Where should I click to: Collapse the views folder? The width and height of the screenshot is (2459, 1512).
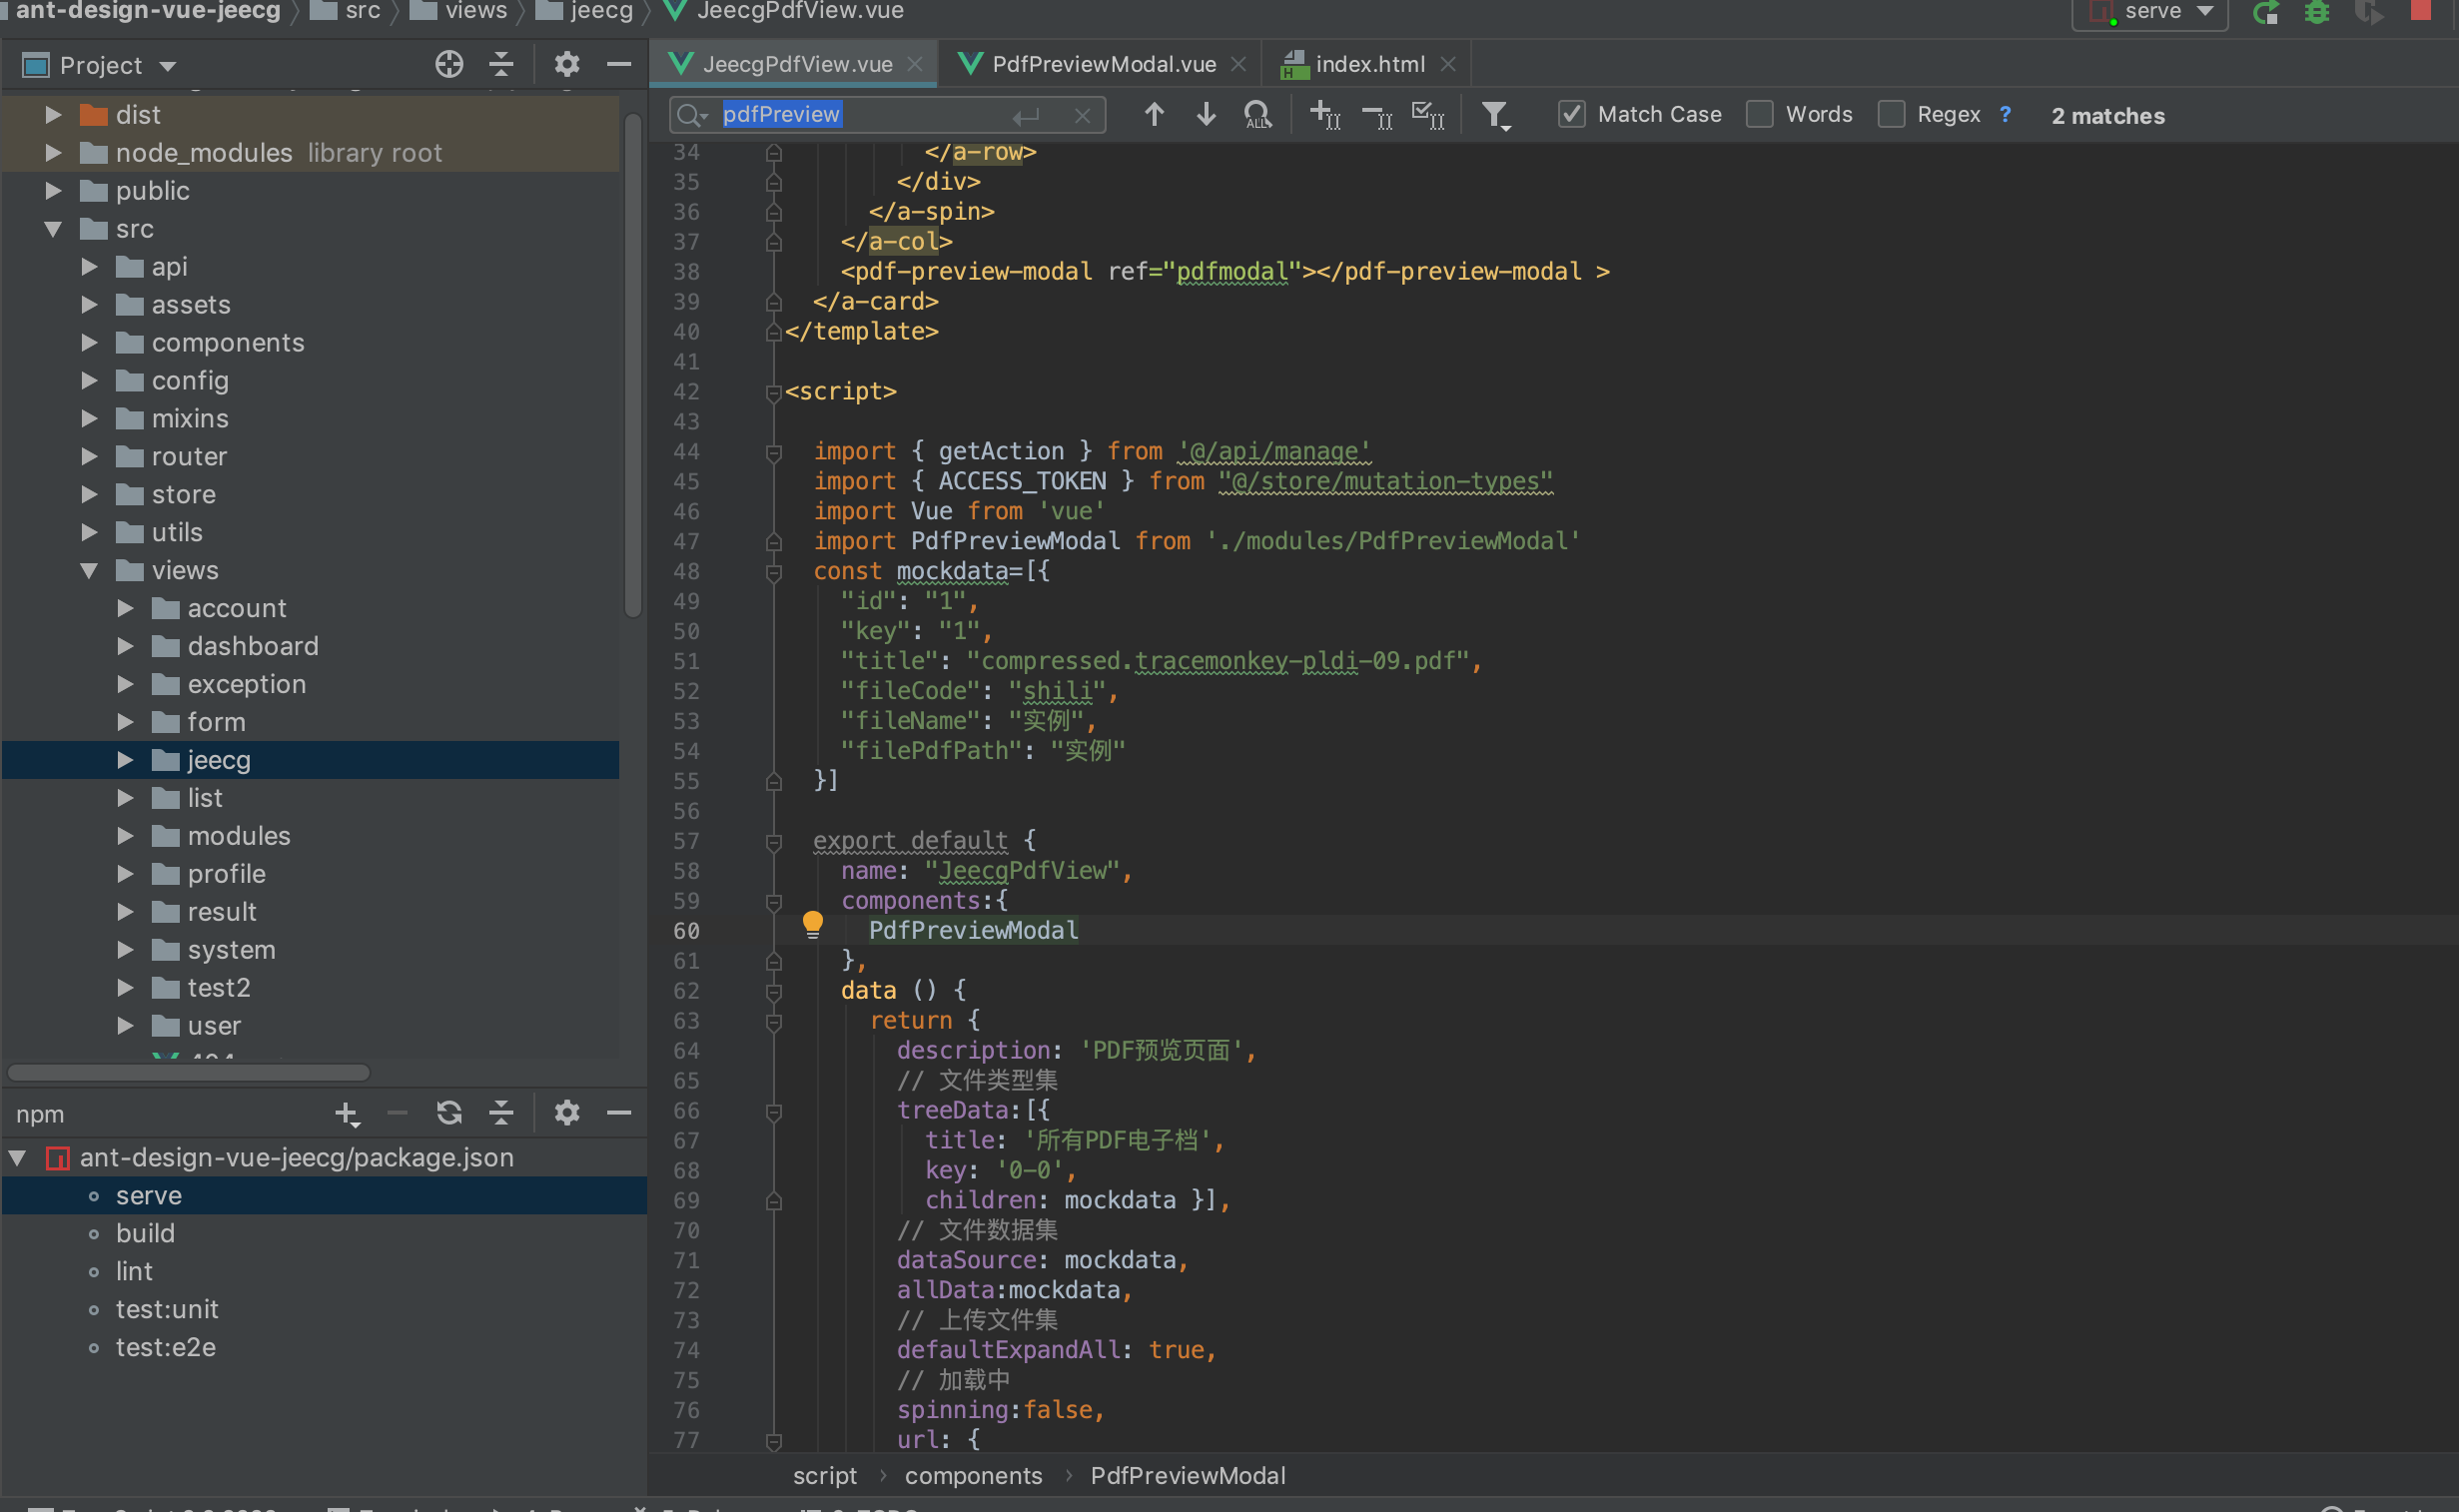click(x=88, y=570)
